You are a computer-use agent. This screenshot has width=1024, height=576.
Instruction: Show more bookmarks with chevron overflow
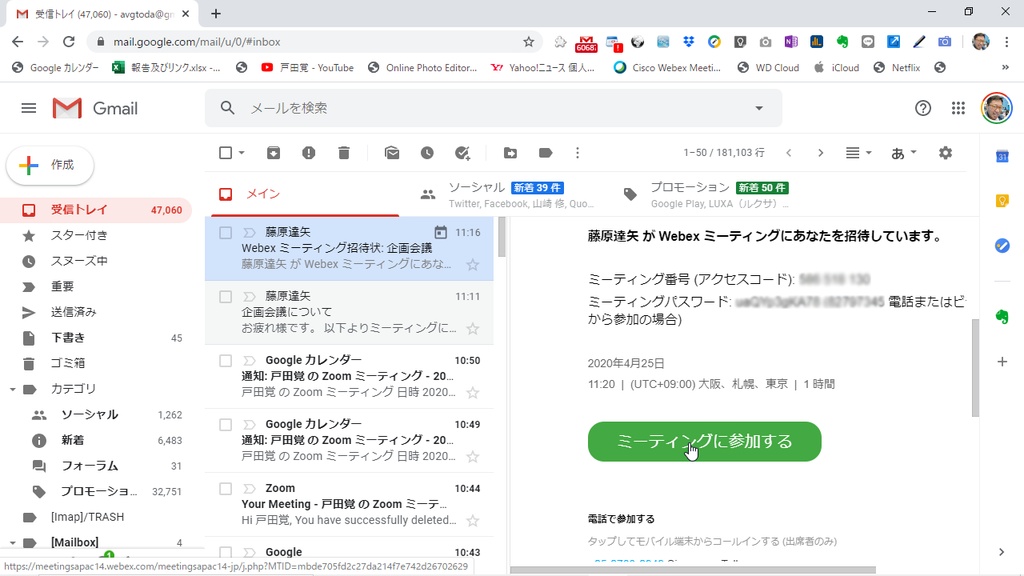click(x=1005, y=67)
